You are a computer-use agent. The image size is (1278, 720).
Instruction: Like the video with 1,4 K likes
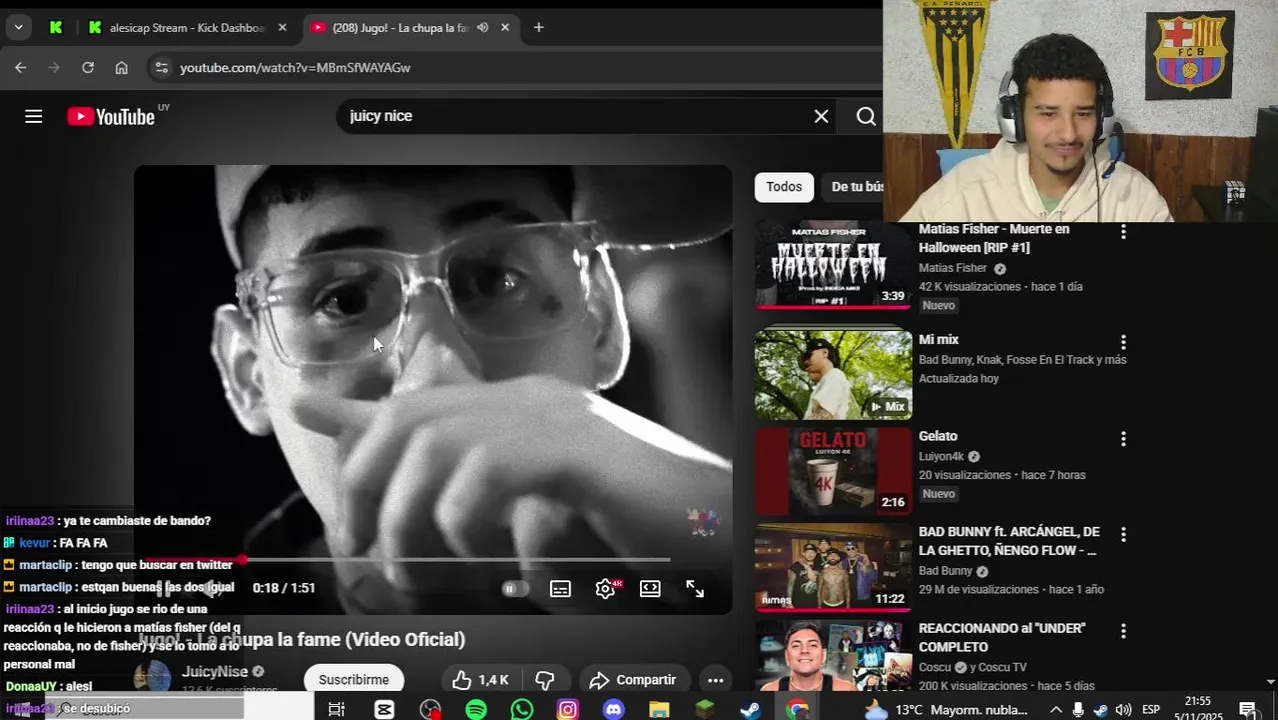pos(481,680)
